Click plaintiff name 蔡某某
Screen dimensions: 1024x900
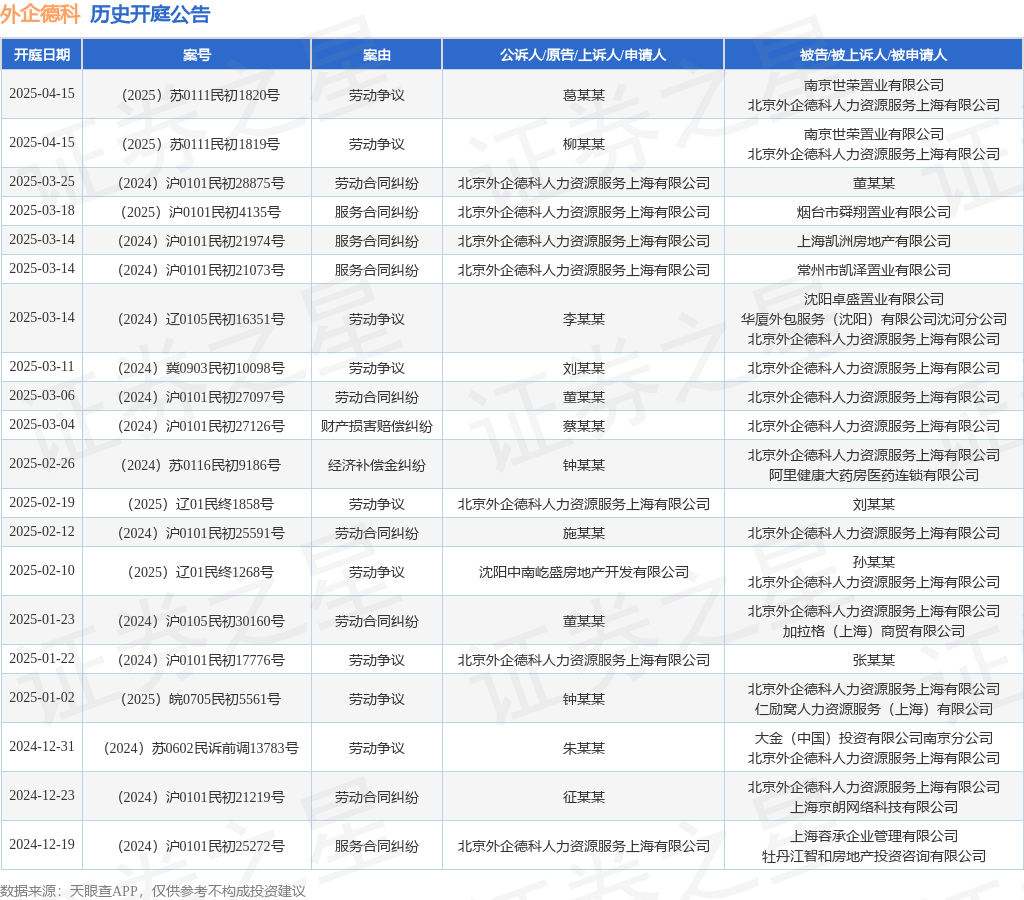583,426
